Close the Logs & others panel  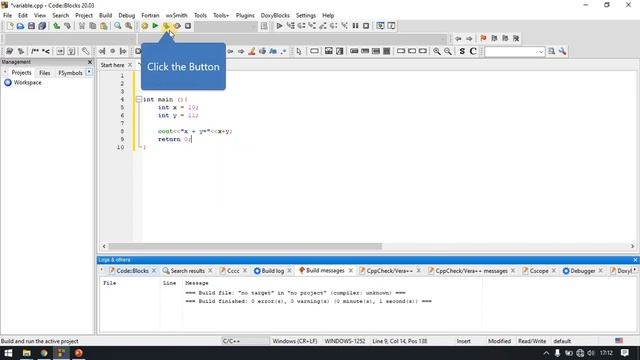635,260
